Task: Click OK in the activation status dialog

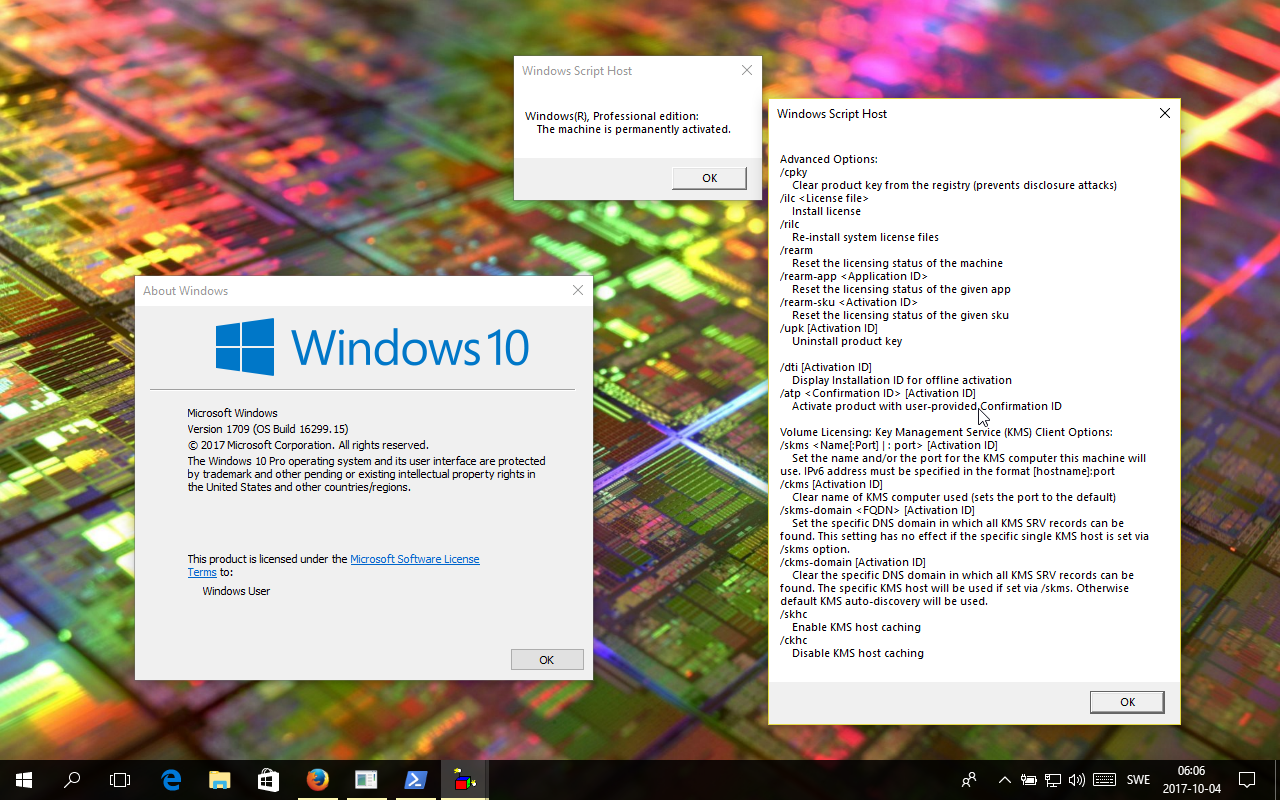Action: coord(709,178)
